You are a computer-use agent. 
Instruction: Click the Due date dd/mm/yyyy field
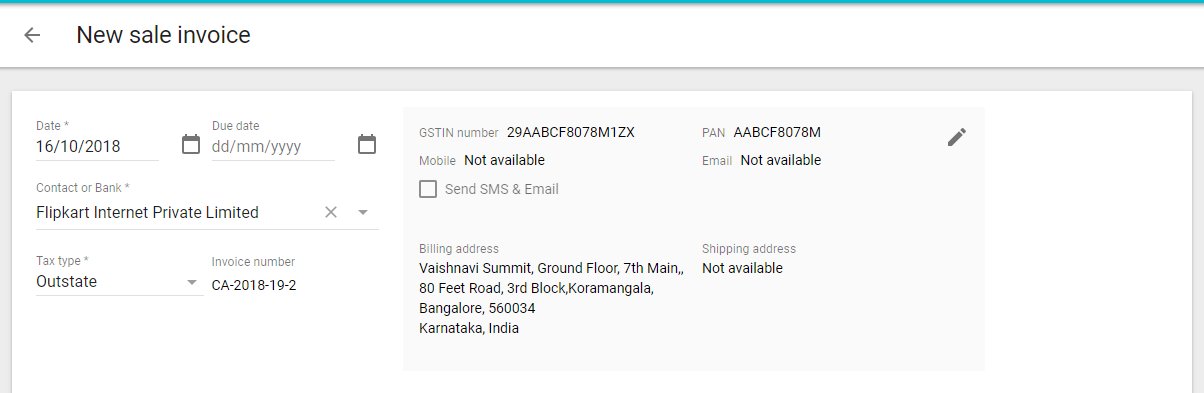273,146
